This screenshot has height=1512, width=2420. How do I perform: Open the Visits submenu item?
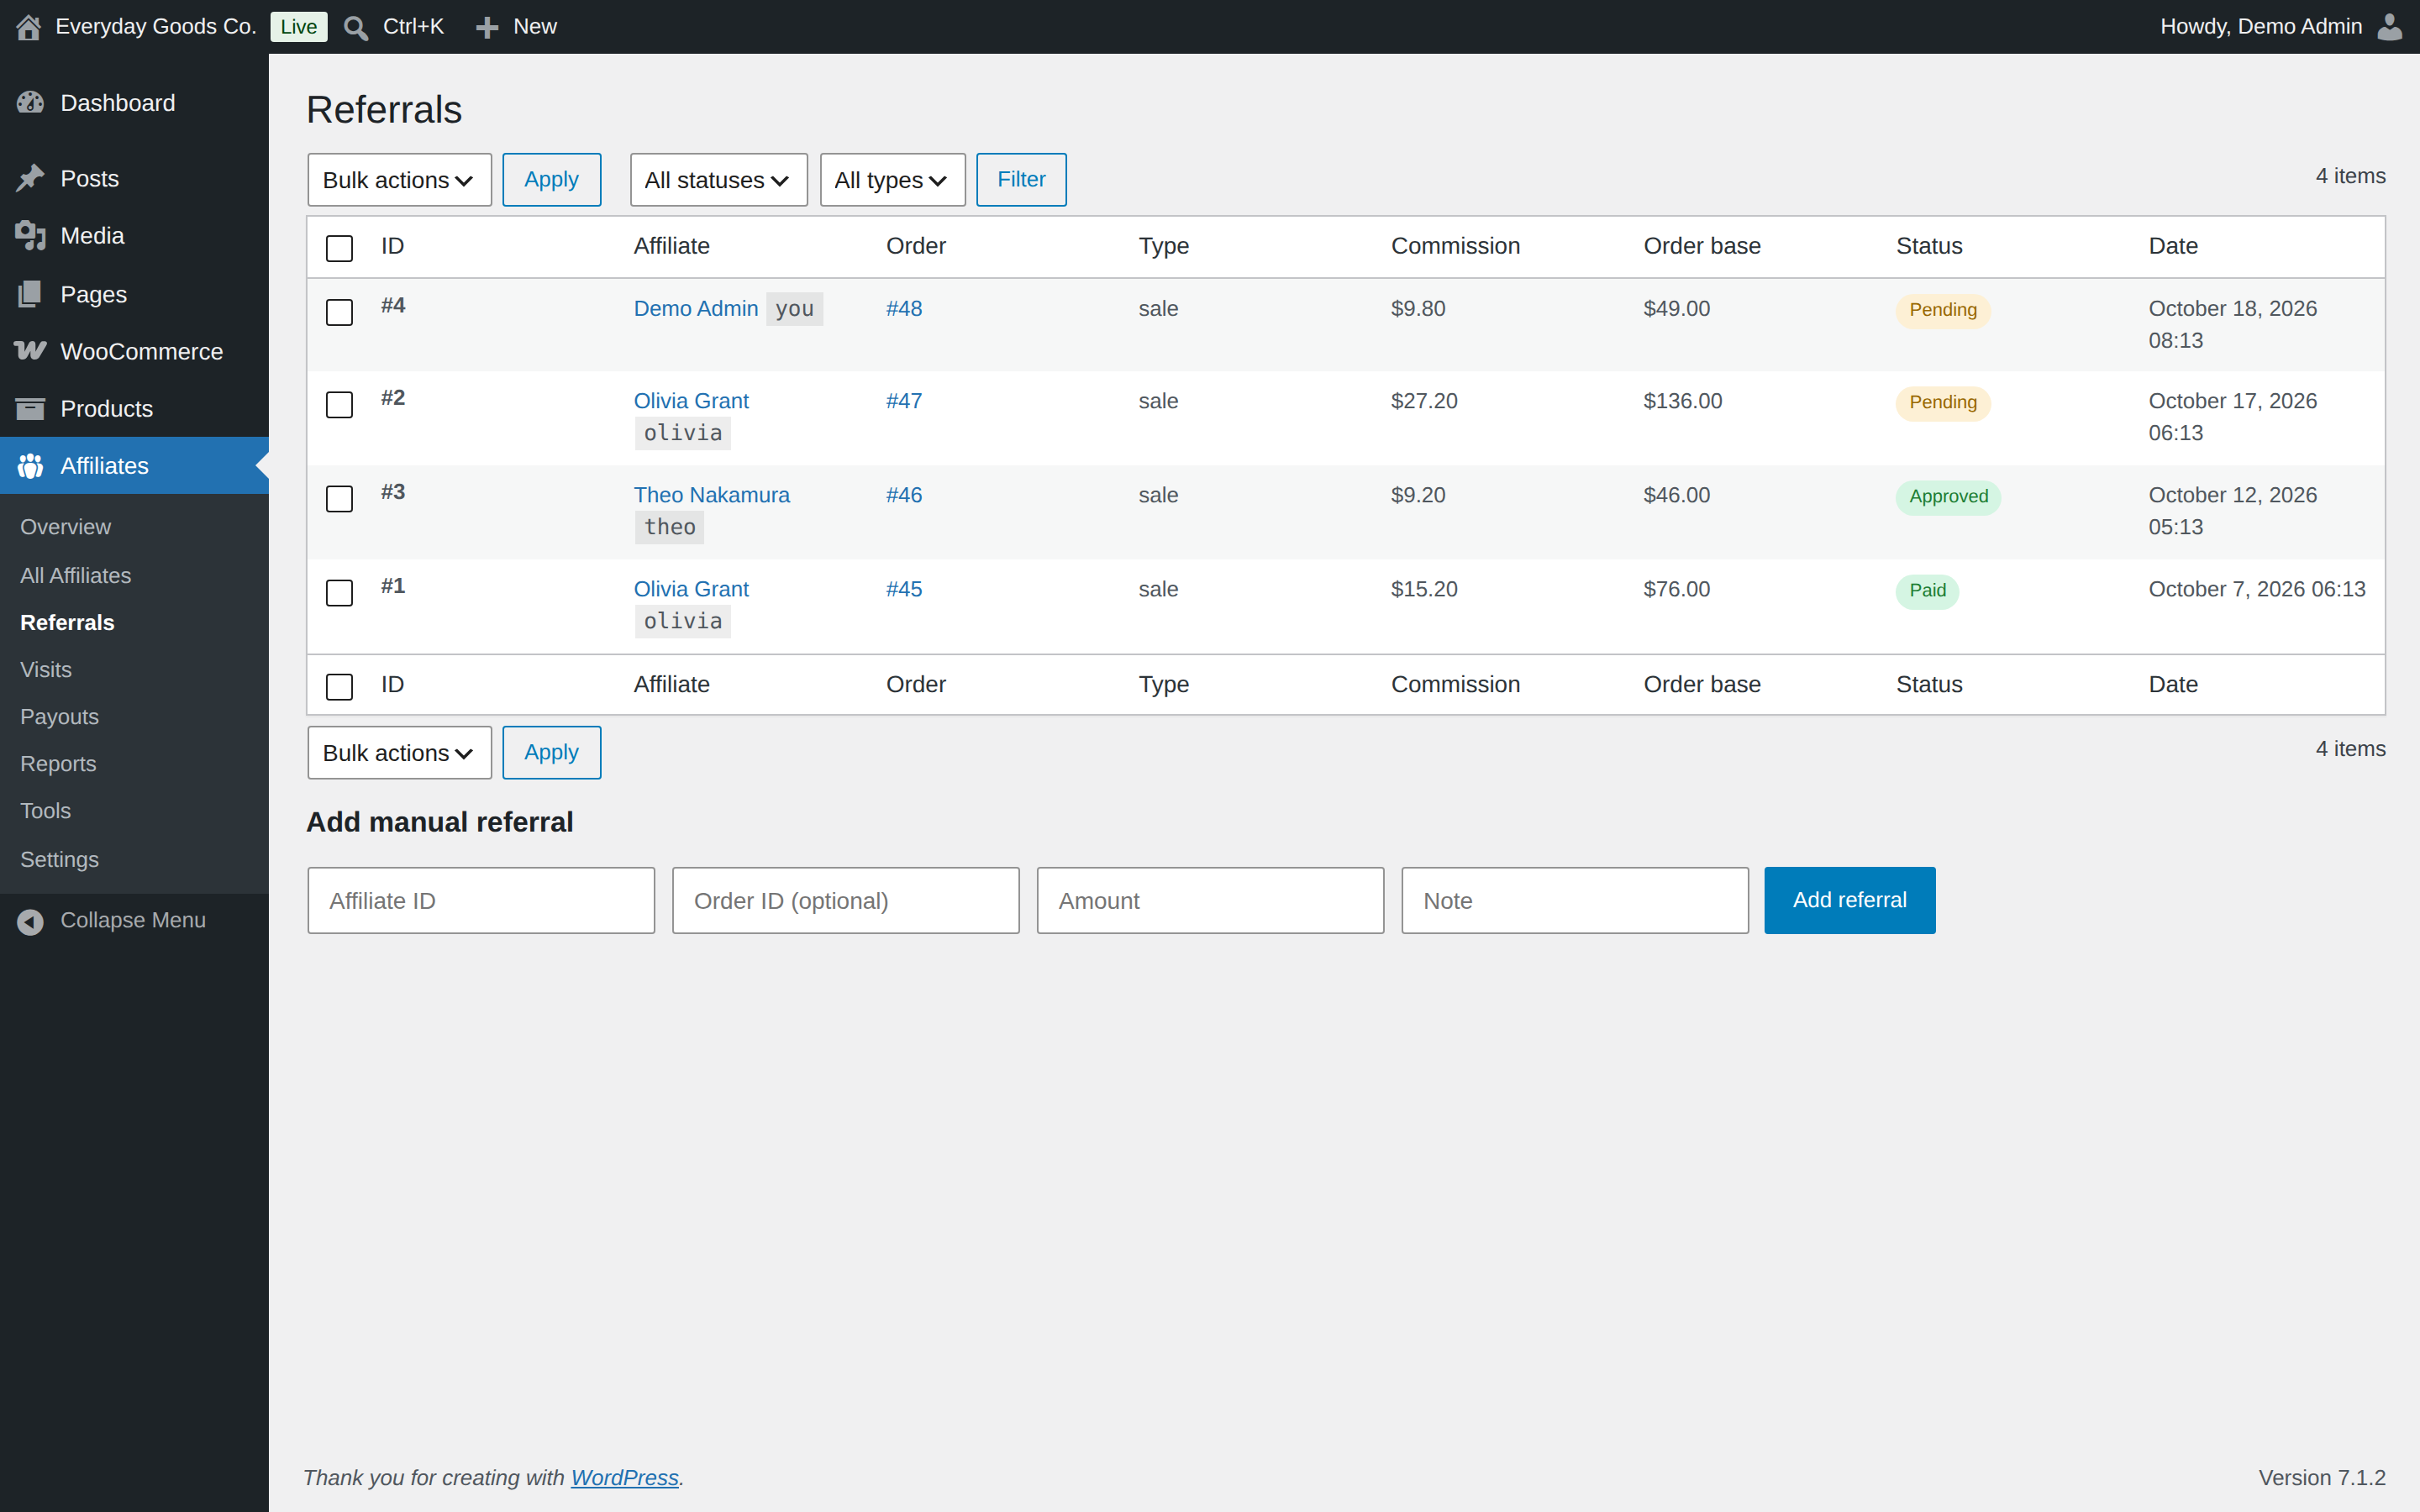click(46, 669)
